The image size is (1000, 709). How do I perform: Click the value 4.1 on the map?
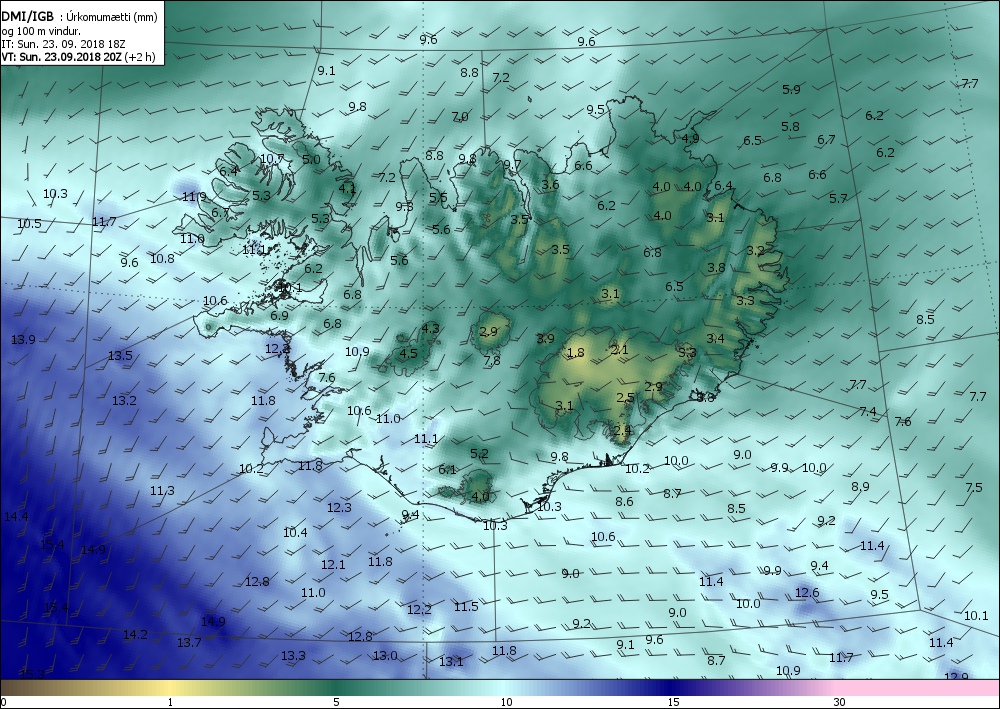(x=348, y=187)
